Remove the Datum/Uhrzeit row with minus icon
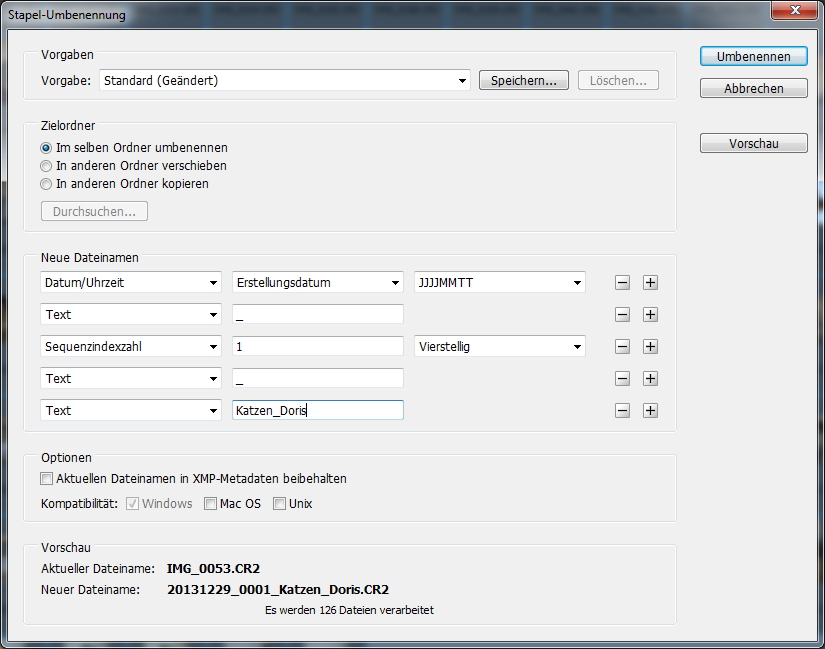The image size is (825, 649). [622, 283]
